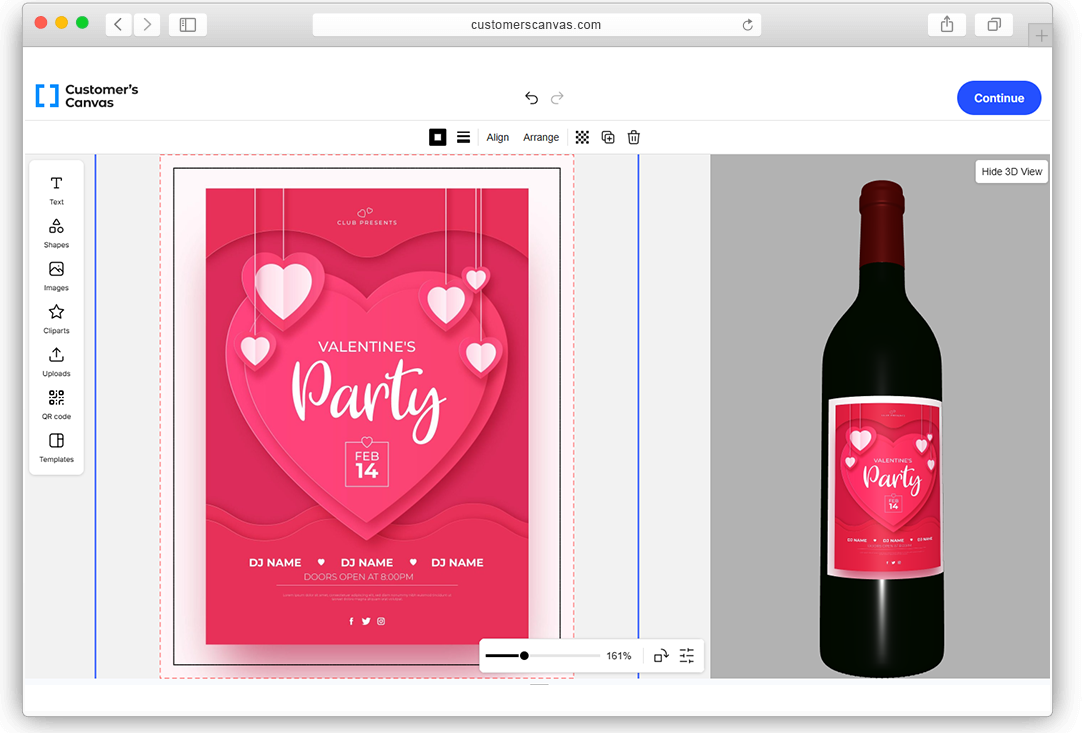Open the Uploads panel
This screenshot has height=733, width=1086.
click(x=56, y=360)
